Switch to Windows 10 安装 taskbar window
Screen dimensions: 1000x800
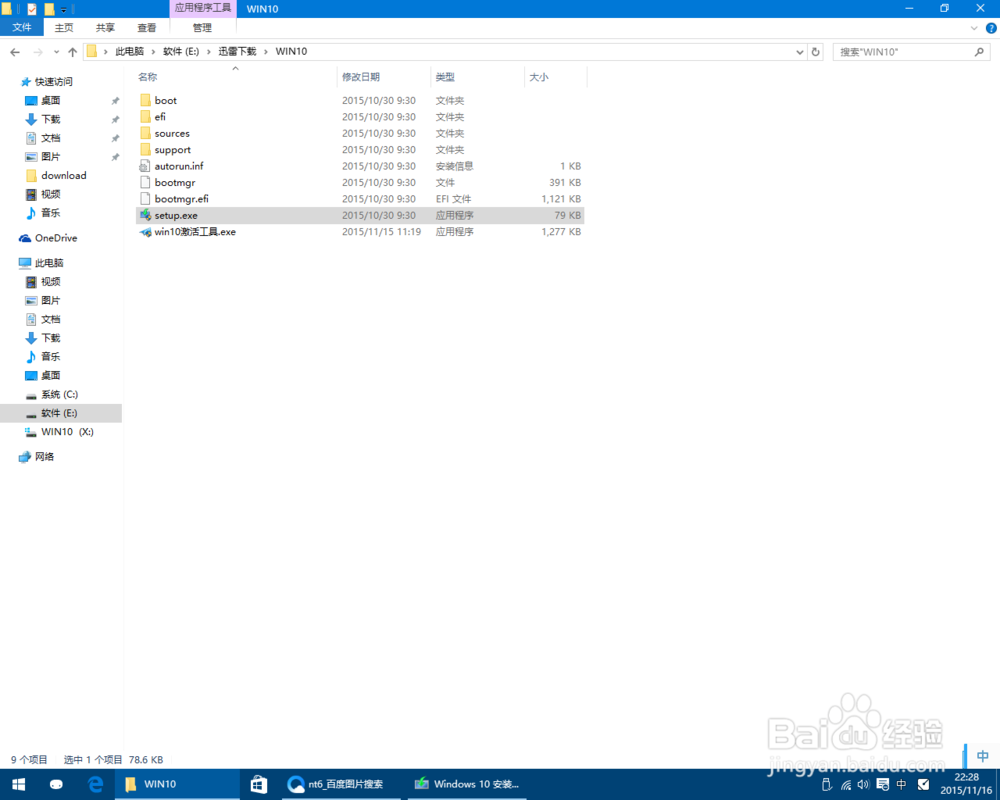pos(467,785)
